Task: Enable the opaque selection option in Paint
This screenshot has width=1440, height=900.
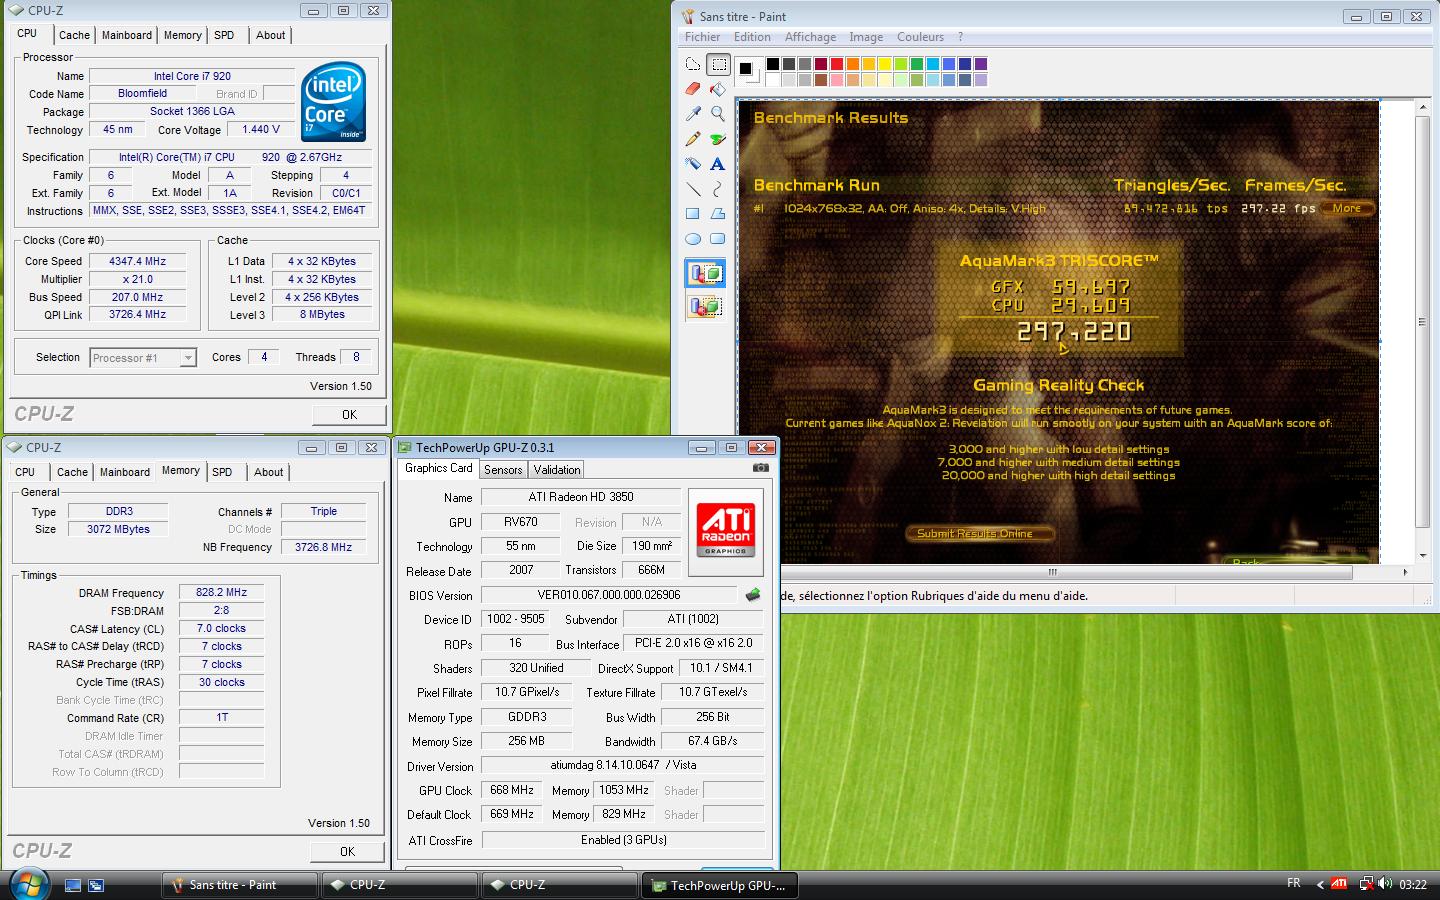Action: point(705,273)
